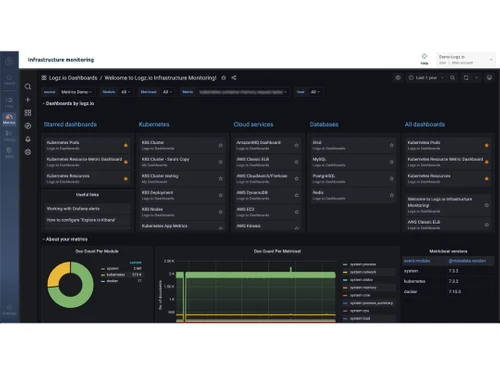The width and height of the screenshot is (500, 375).
Task: Sort by event.module column header
Action: 417,261
